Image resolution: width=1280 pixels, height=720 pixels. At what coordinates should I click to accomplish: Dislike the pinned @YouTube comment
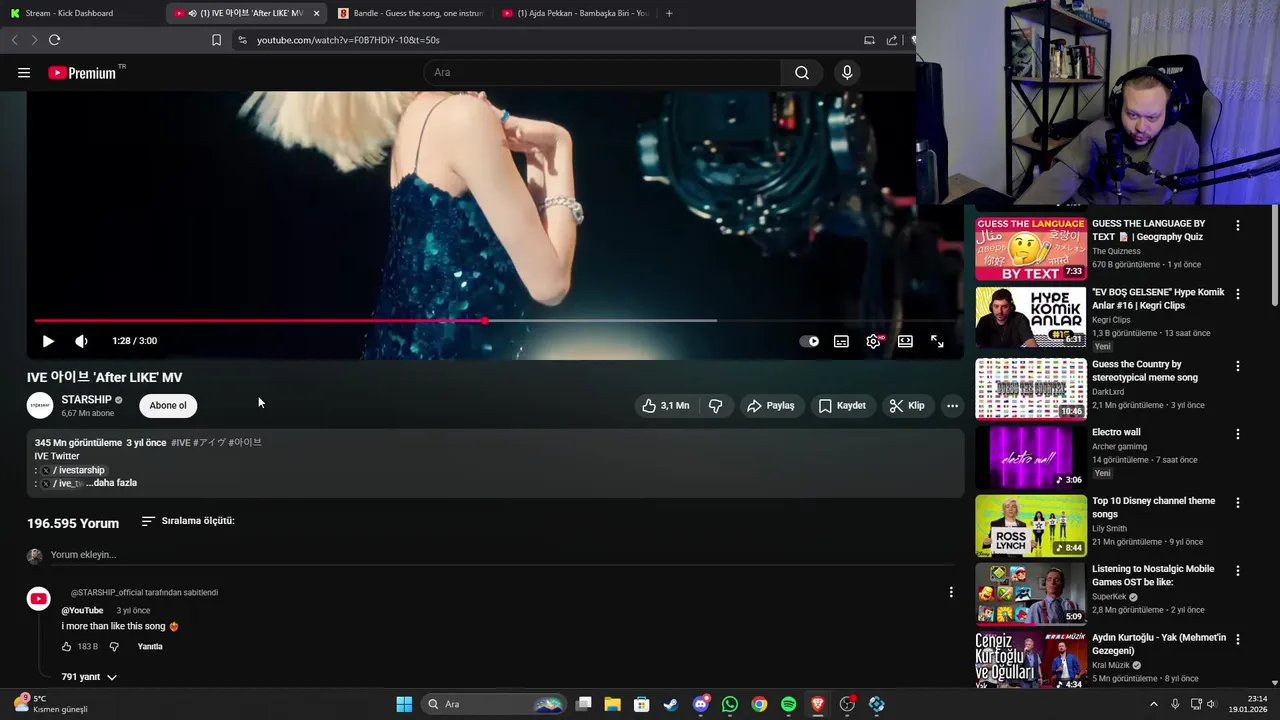pyautogui.click(x=114, y=647)
